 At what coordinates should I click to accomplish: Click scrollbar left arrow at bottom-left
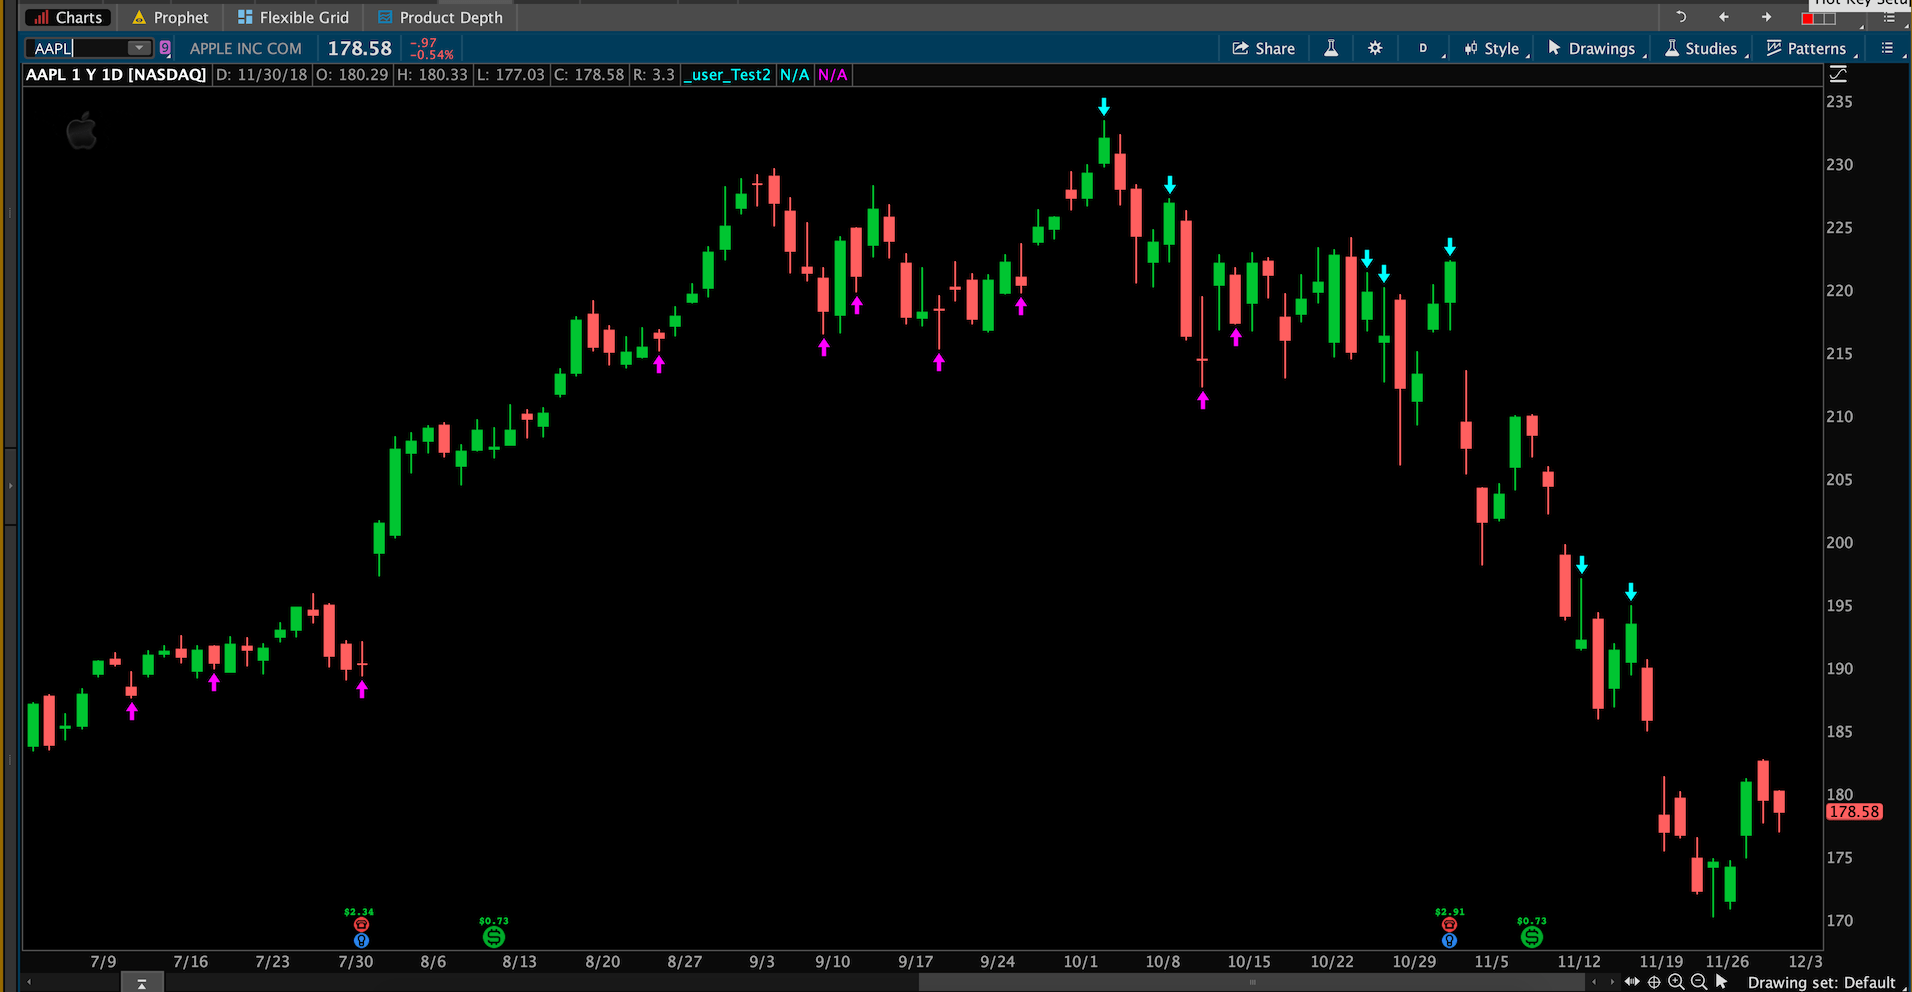29,983
